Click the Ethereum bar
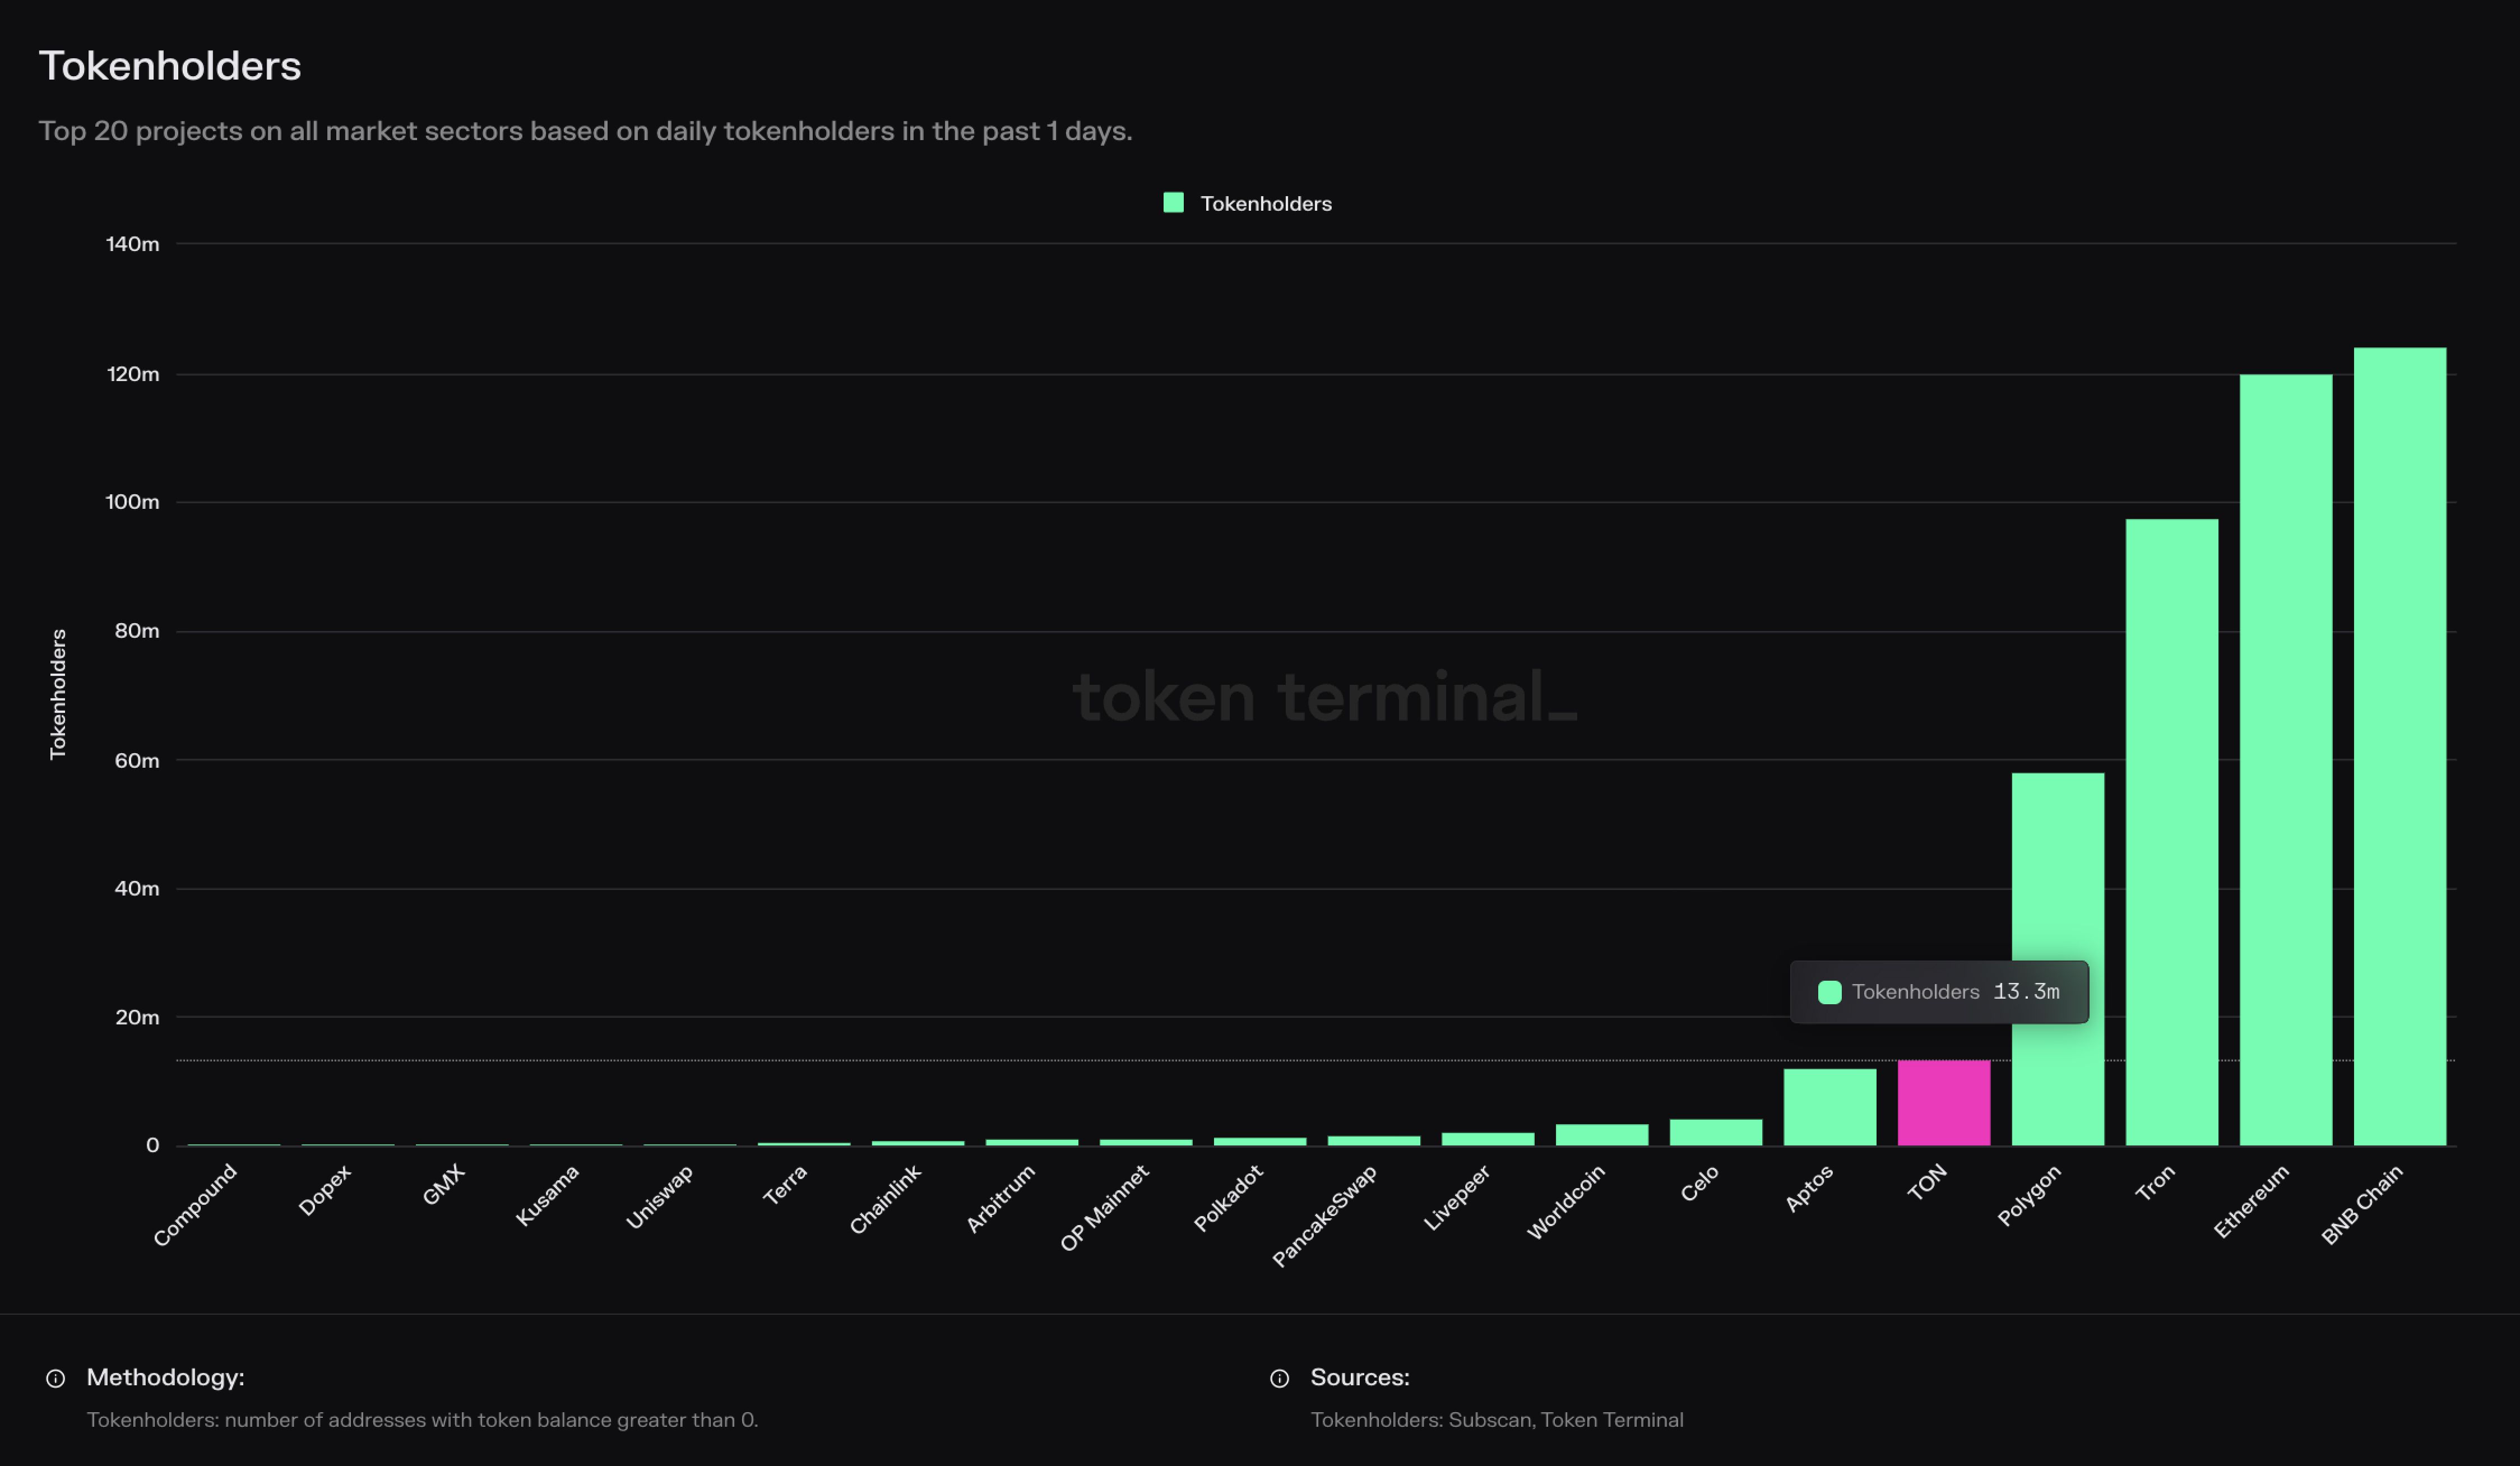Screen dimensions: 2520x1466 [x=2285, y=760]
